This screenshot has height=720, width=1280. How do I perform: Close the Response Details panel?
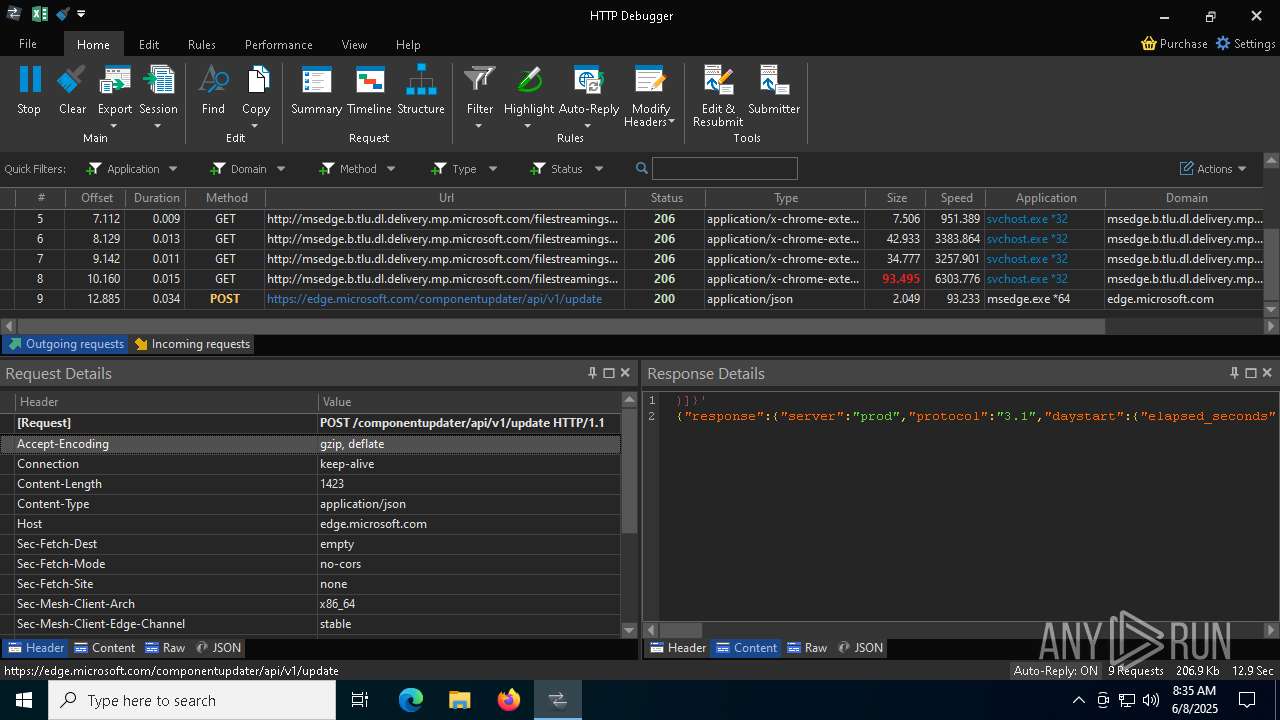click(1267, 373)
